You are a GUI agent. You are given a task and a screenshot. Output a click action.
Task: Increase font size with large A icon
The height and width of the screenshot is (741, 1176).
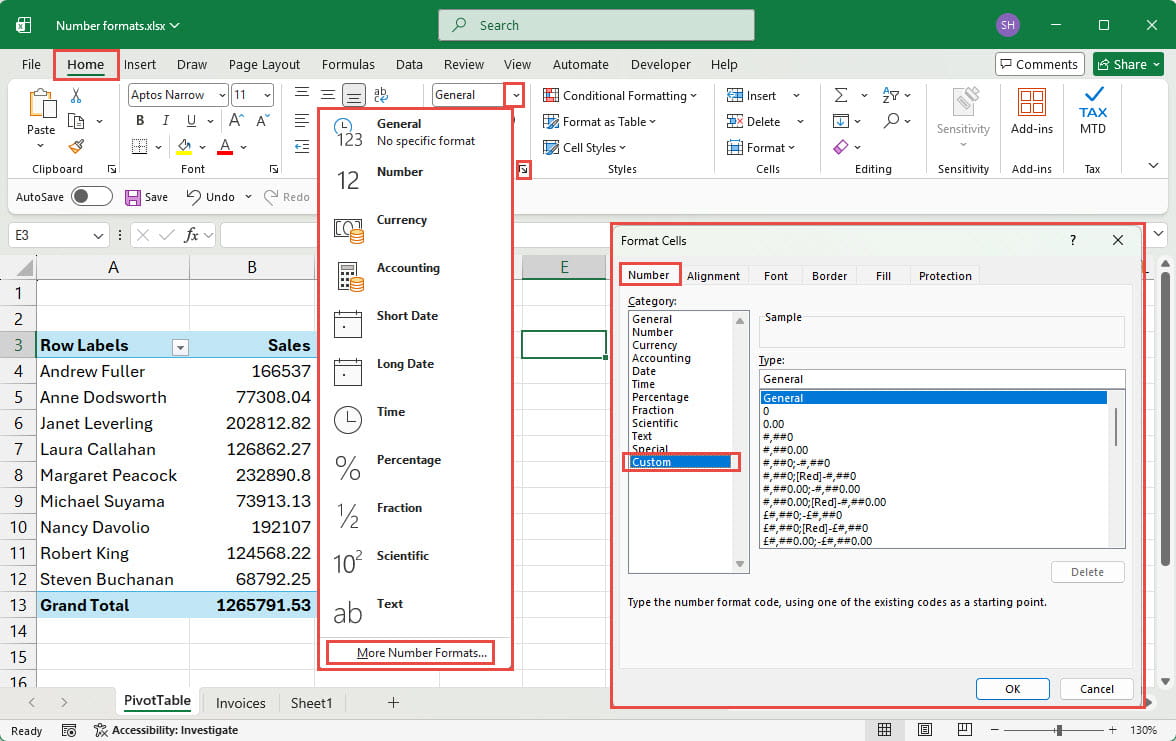[x=236, y=120]
